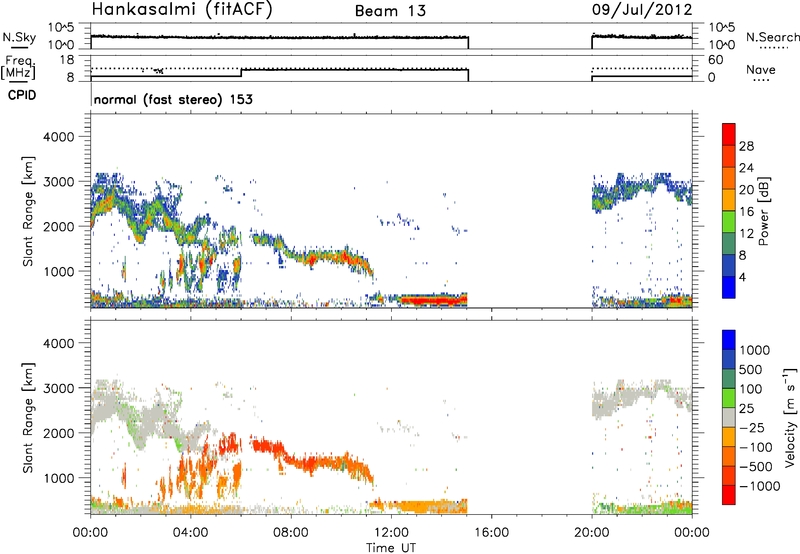Image resolution: width=800 pixels, height=554 pixels.
Task: Click the positive "100" velocity colorbar value
Action: pos(751,389)
